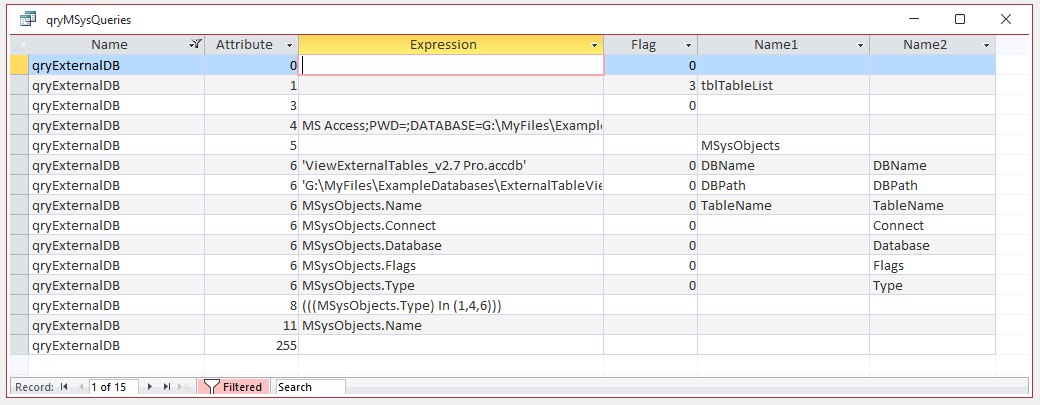Image resolution: width=1040 pixels, height=405 pixels.
Task: Click the MSysObjects.Database expression cell
Action: [451, 246]
